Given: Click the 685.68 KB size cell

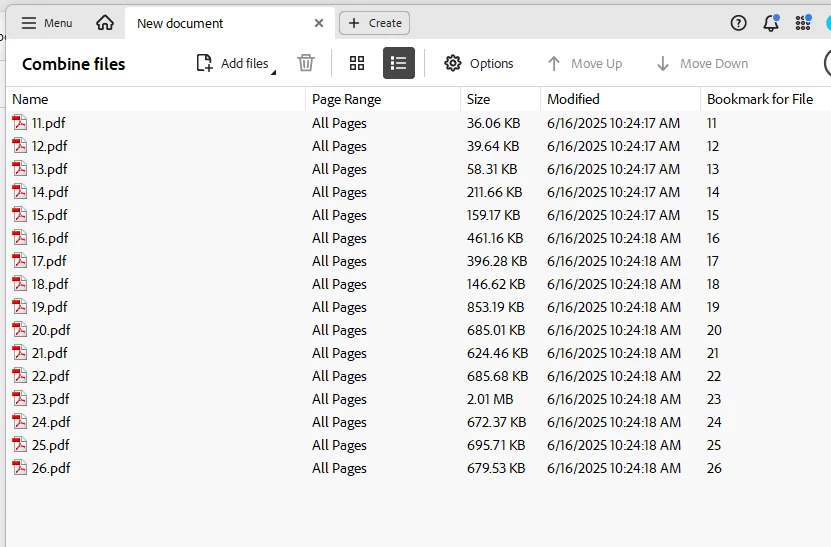Looking at the screenshot, I should [x=497, y=376].
